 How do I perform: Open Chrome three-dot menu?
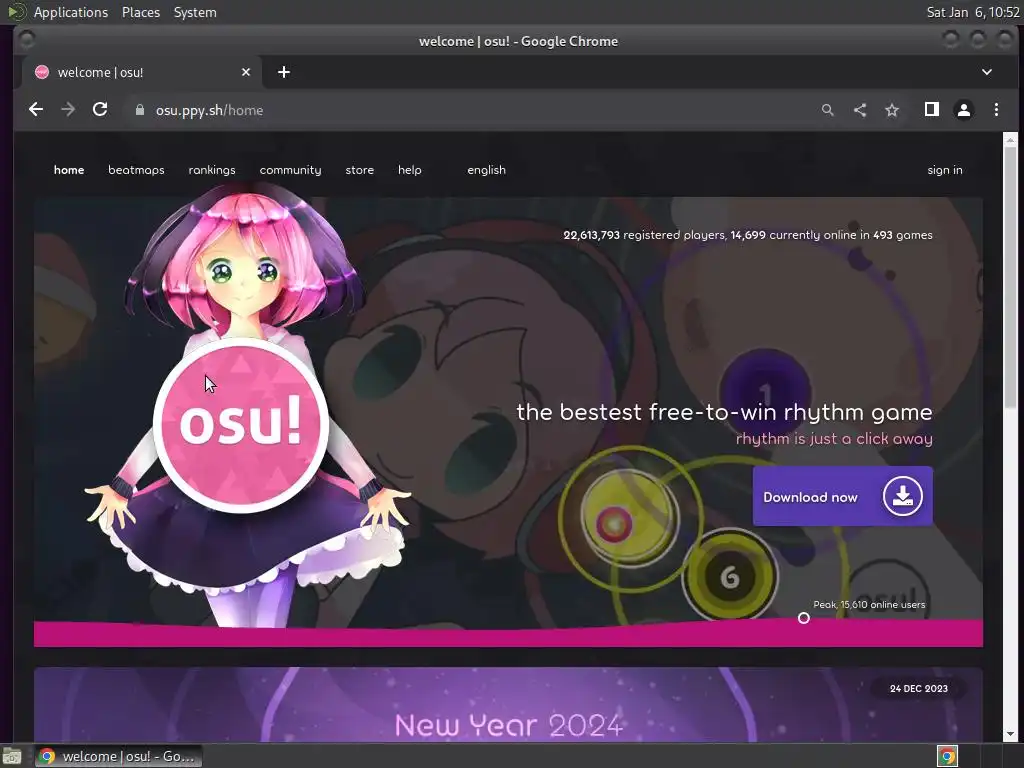pos(996,110)
